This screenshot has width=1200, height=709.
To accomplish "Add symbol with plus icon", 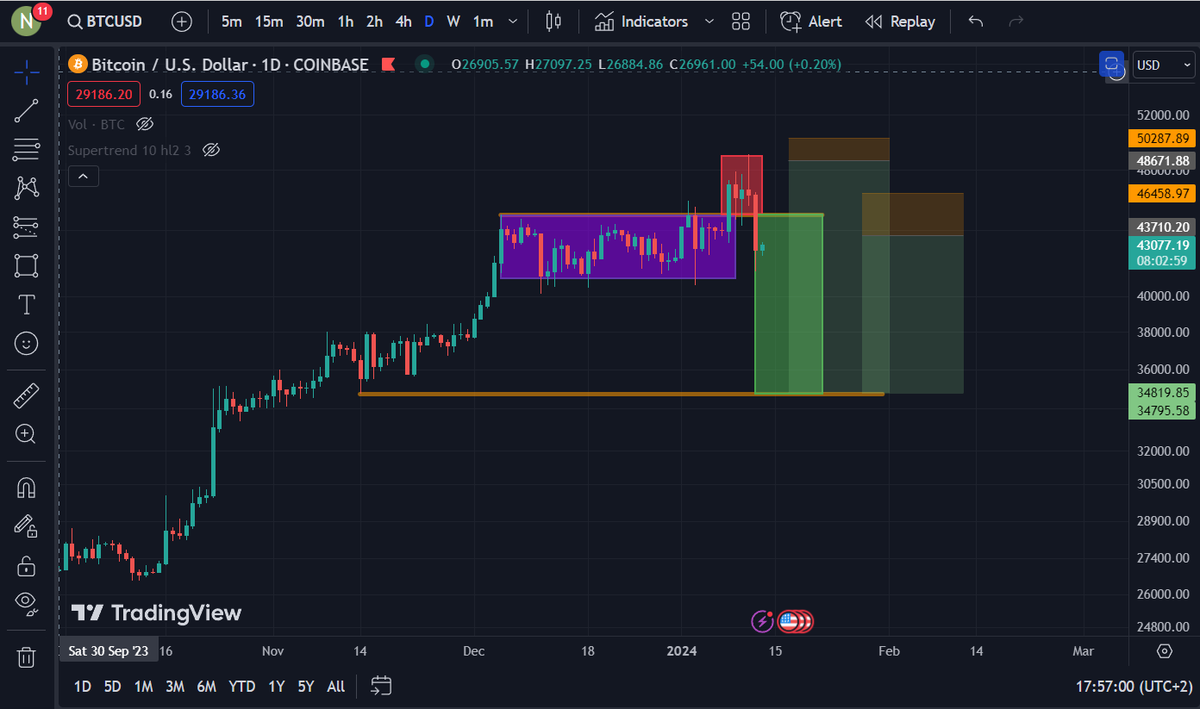I will [x=181, y=21].
